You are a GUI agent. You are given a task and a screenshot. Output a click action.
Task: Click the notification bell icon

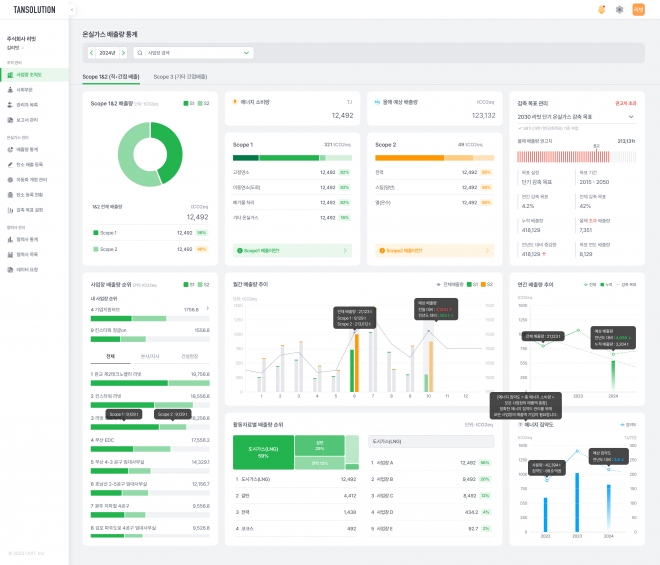click(602, 9)
